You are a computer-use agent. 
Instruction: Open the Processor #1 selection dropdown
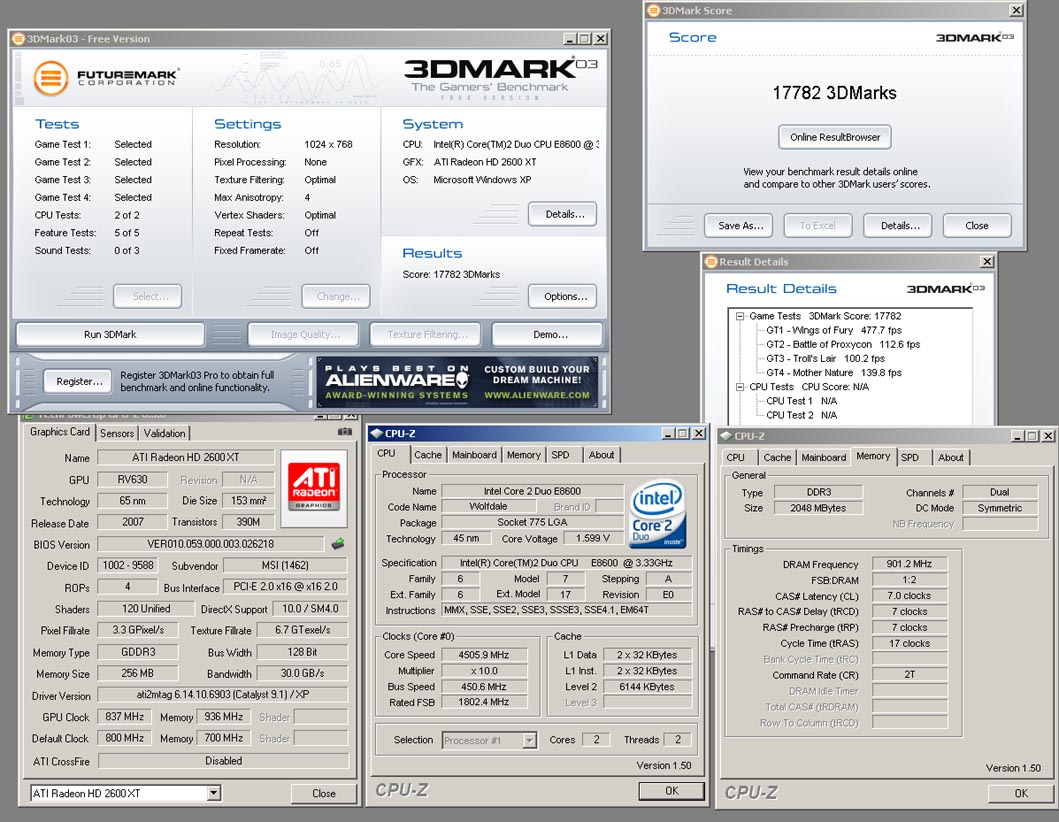point(530,740)
